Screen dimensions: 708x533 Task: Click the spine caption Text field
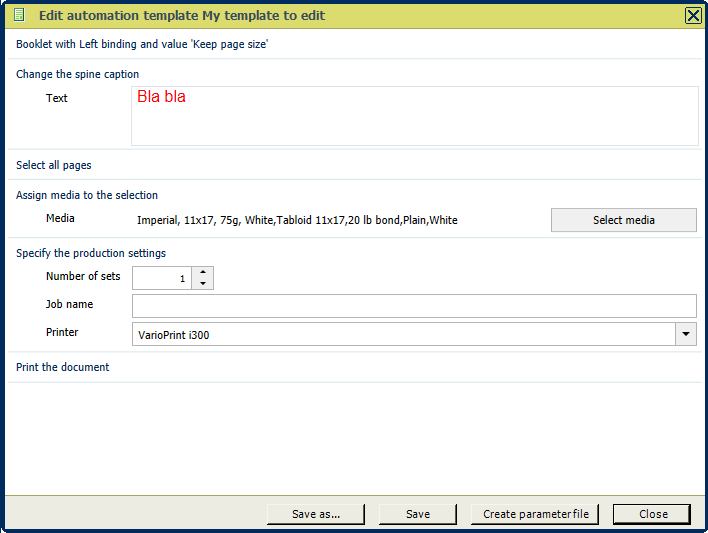point(415,116)
